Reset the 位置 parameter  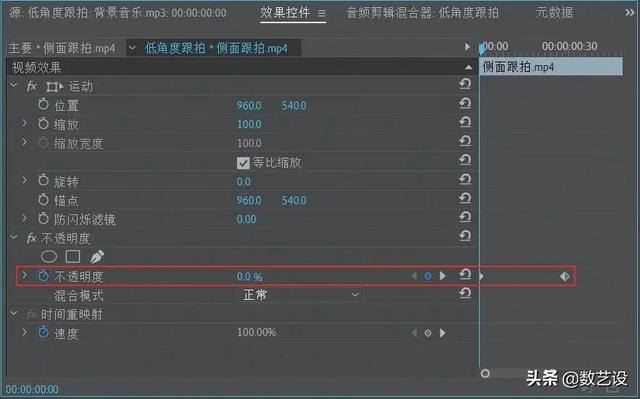(465, 103)
